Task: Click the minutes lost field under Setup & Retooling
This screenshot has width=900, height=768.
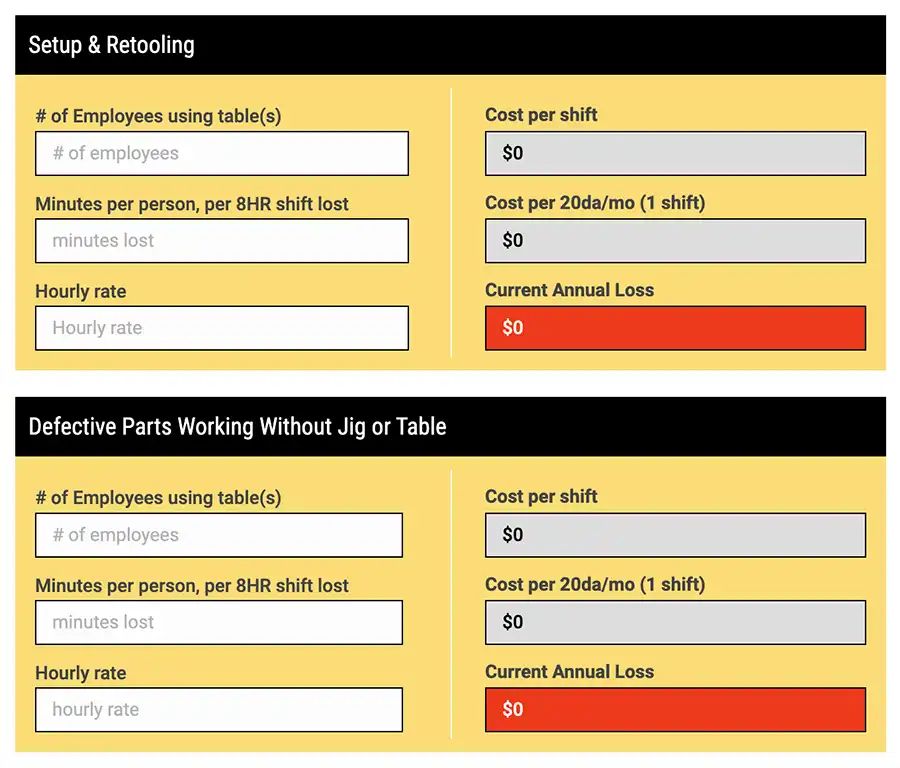Action: (x=220, y=240)
